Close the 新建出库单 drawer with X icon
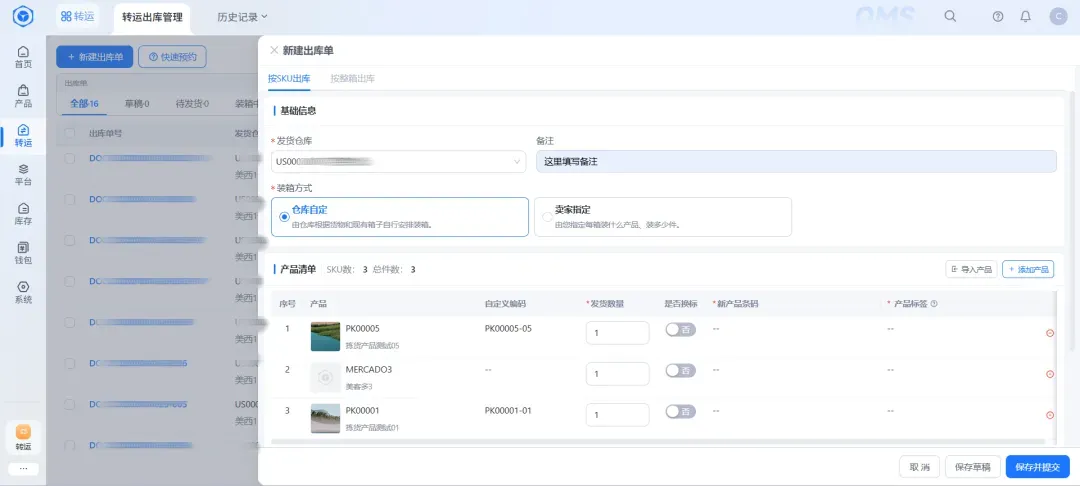1080x486 pixels. tap(274, 50)
